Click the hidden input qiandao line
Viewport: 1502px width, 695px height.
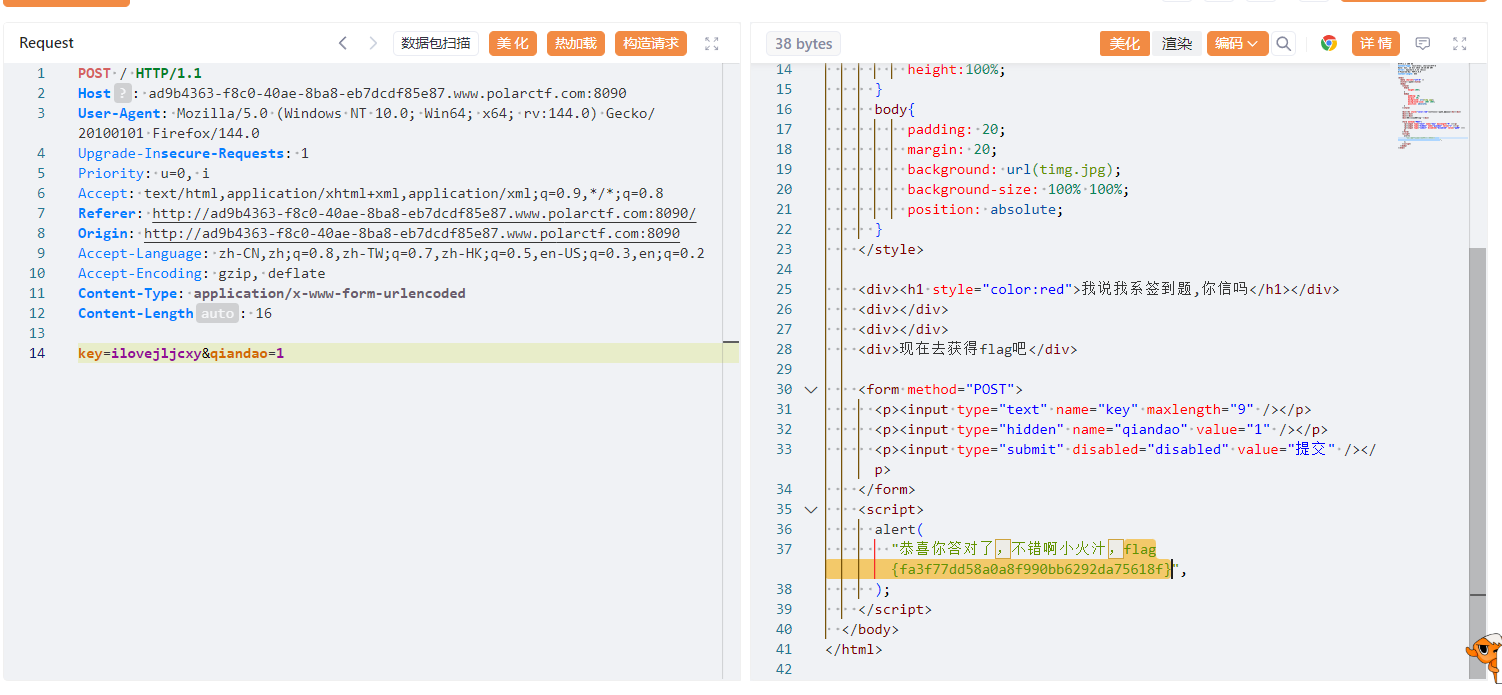click(x=1101, y=429)
